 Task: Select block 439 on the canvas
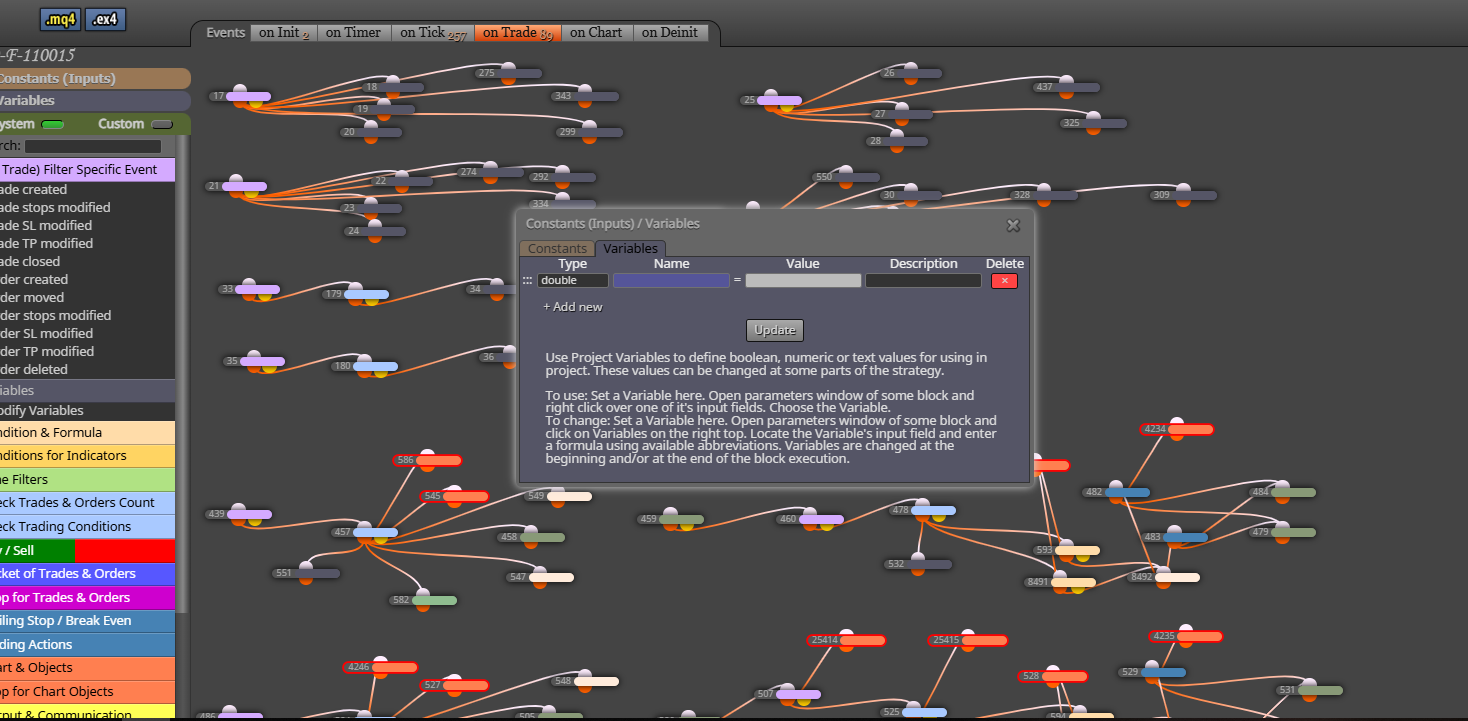pyautogui.click(x=238, y=515)
